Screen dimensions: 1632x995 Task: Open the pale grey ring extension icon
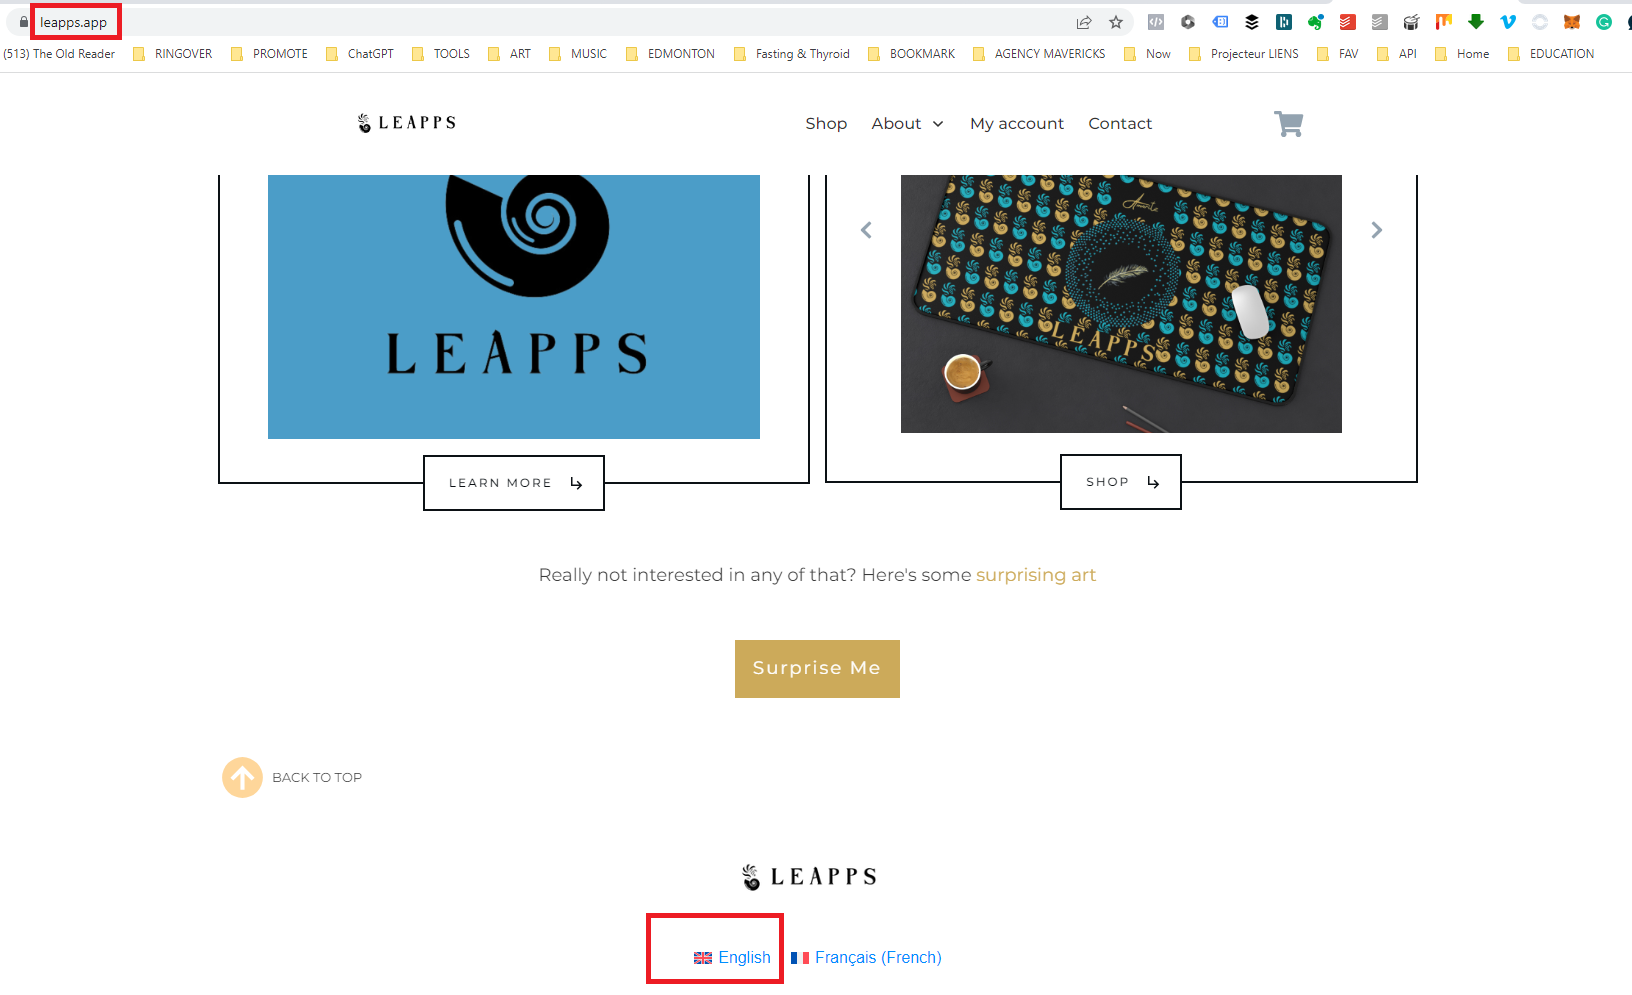click(1540, 22)
